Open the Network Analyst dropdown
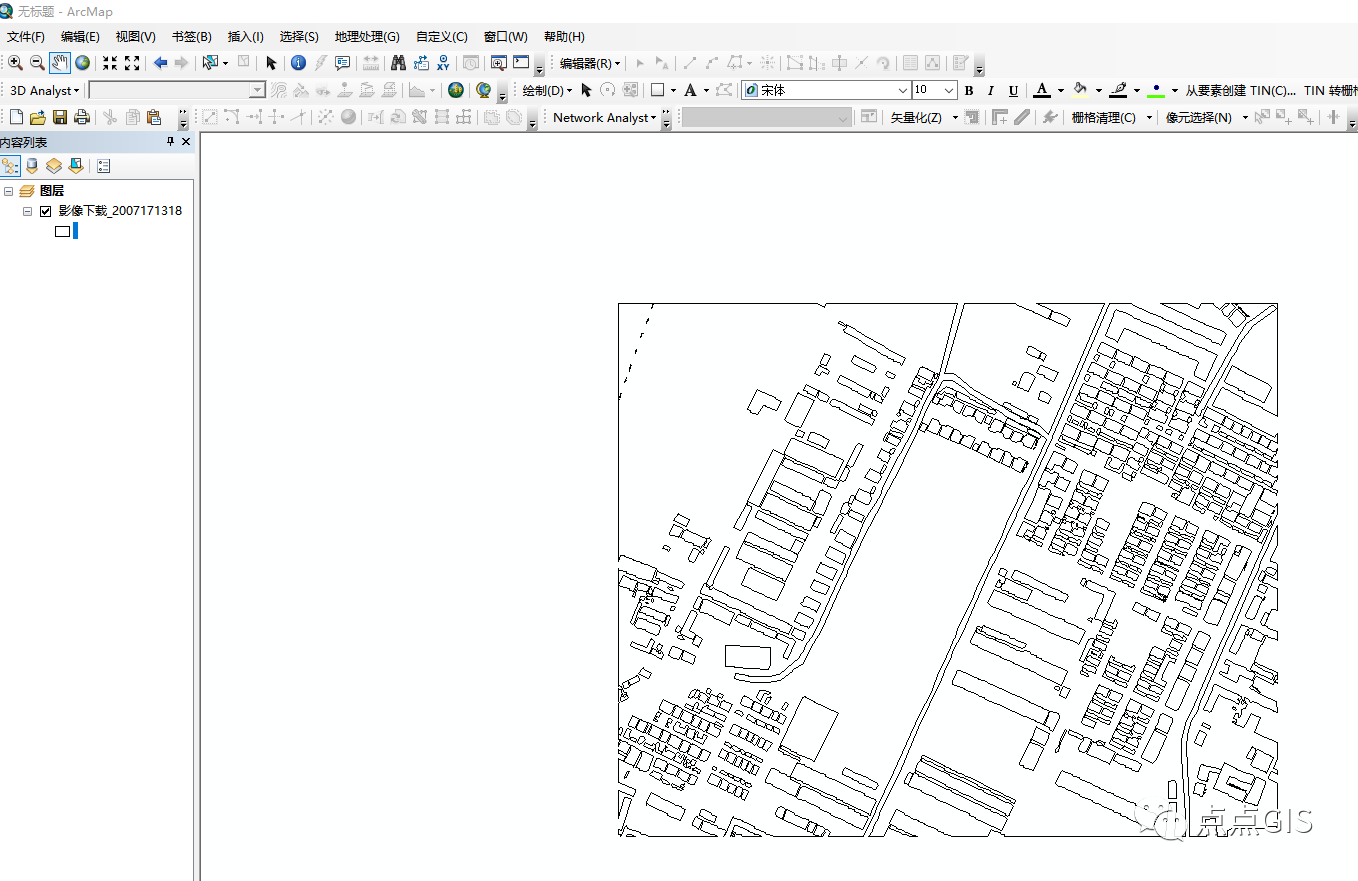Image resolution: width=1358 pixels, height=881 pixels. point(605,117)
